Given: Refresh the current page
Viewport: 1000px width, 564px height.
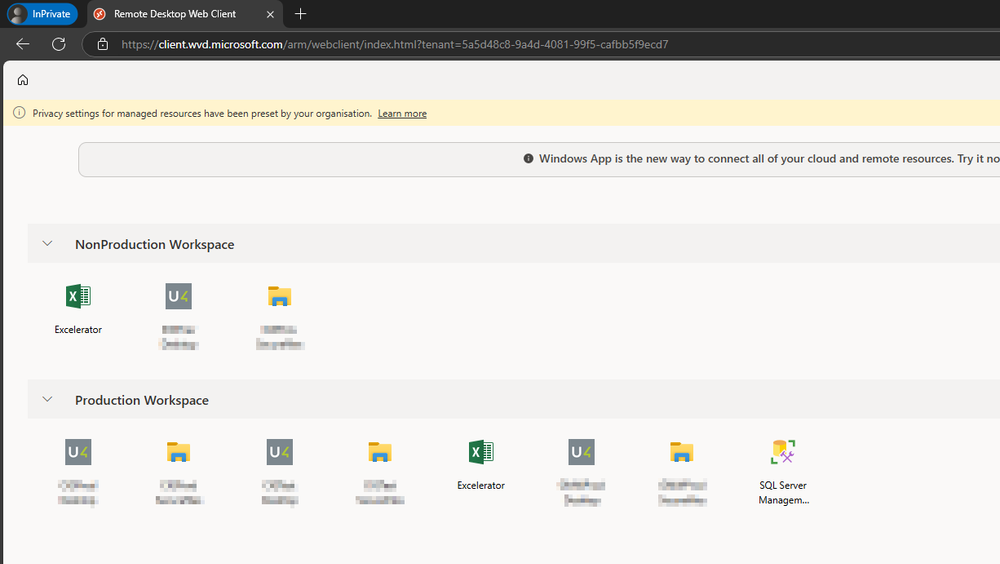Looking at the screenshot, I should click(59, 44).
